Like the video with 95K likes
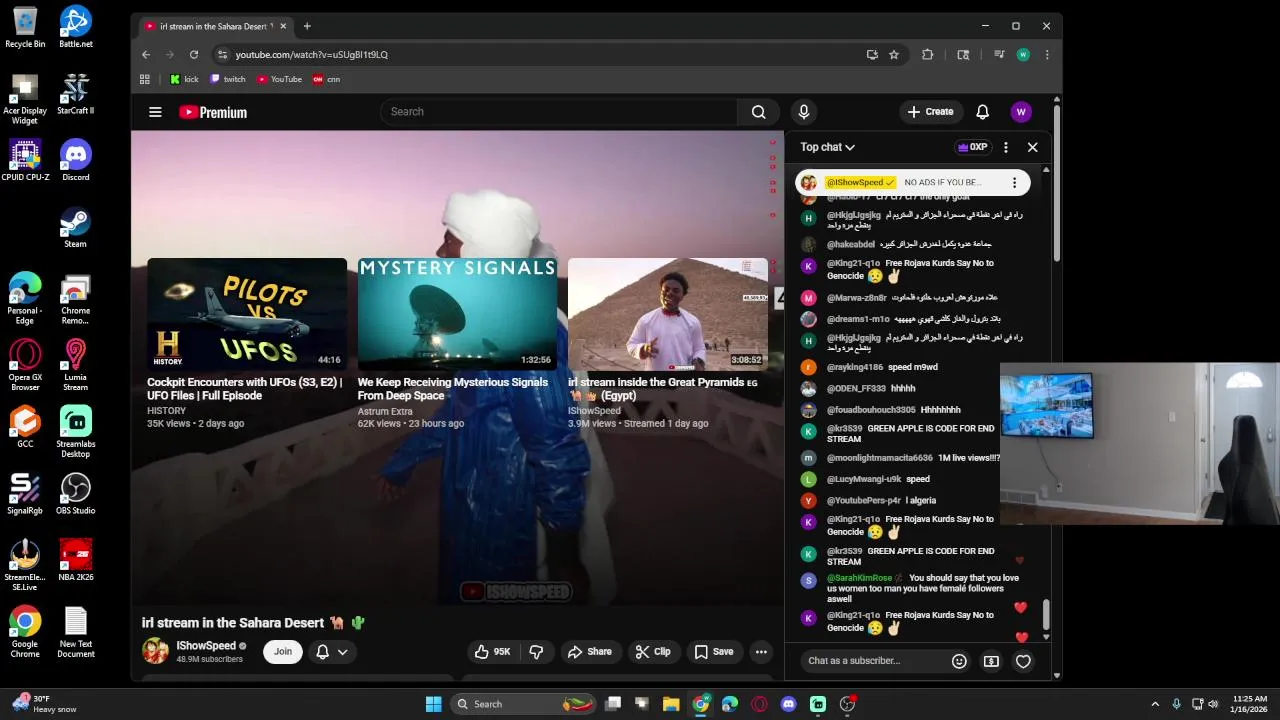Viewport: 1280px width, 720px height. coord(492,652)
